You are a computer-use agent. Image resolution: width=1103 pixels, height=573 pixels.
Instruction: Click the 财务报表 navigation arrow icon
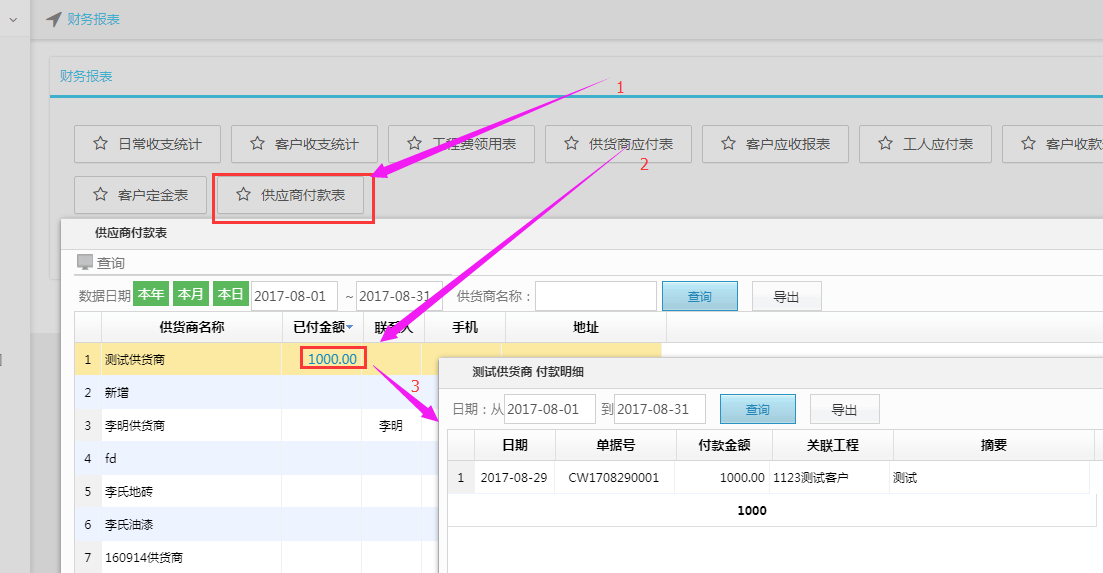tap(54, 19)
